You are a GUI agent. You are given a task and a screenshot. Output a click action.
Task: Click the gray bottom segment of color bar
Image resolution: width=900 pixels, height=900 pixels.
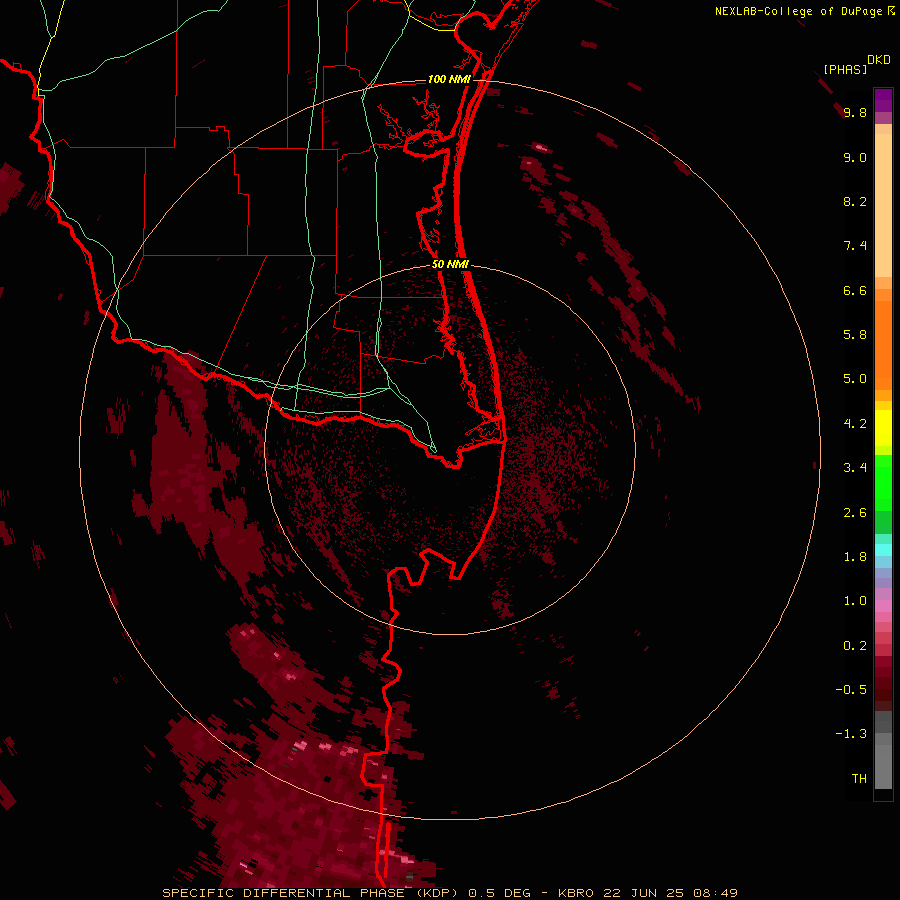pyautogui.click(x=883, y=766)
